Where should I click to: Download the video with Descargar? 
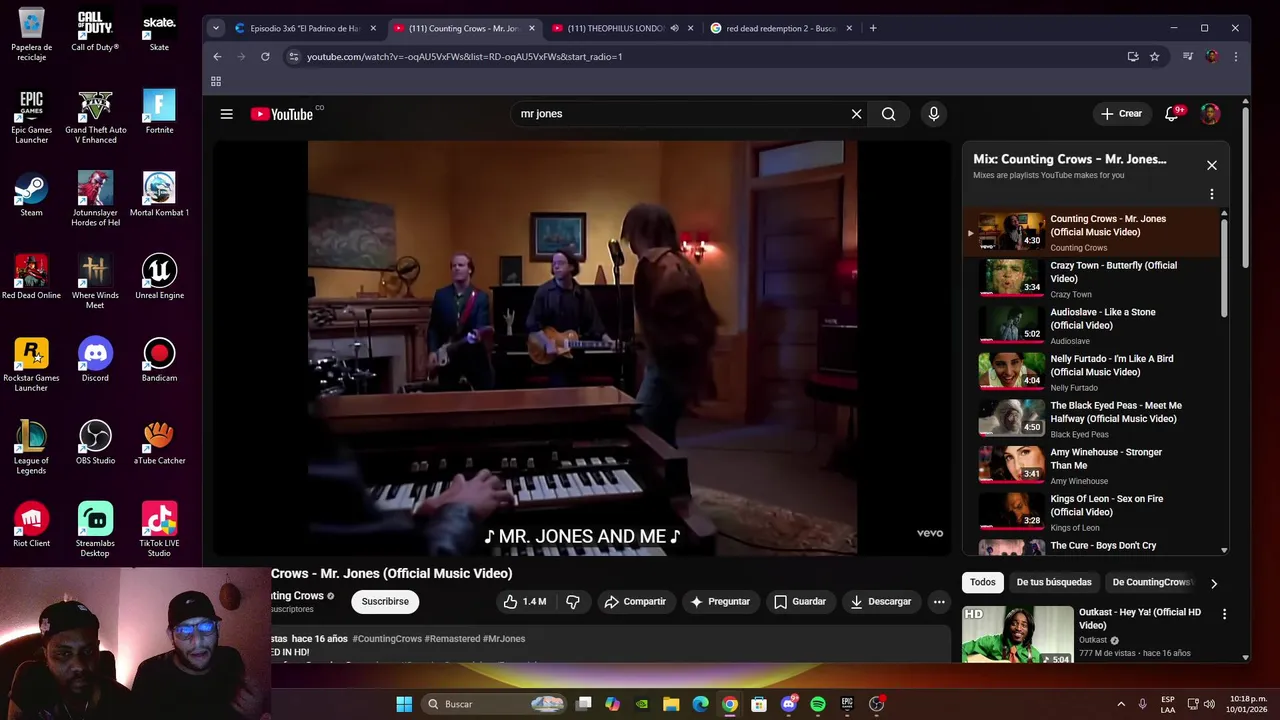(880, 602)
